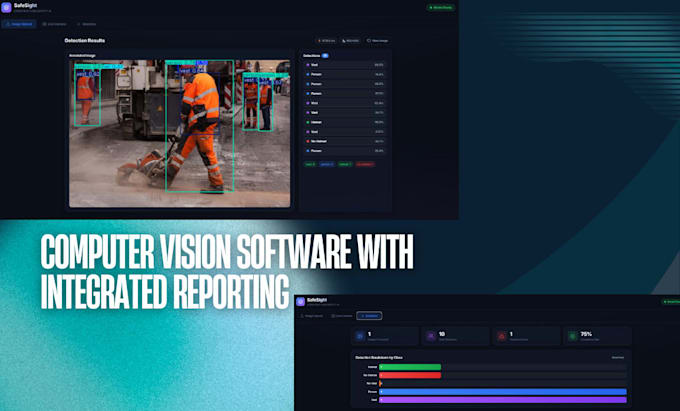This screenshot has width=680, height=411.
Task: Click the red no-helmet tag below the detections list
Action: pos(365,164)
